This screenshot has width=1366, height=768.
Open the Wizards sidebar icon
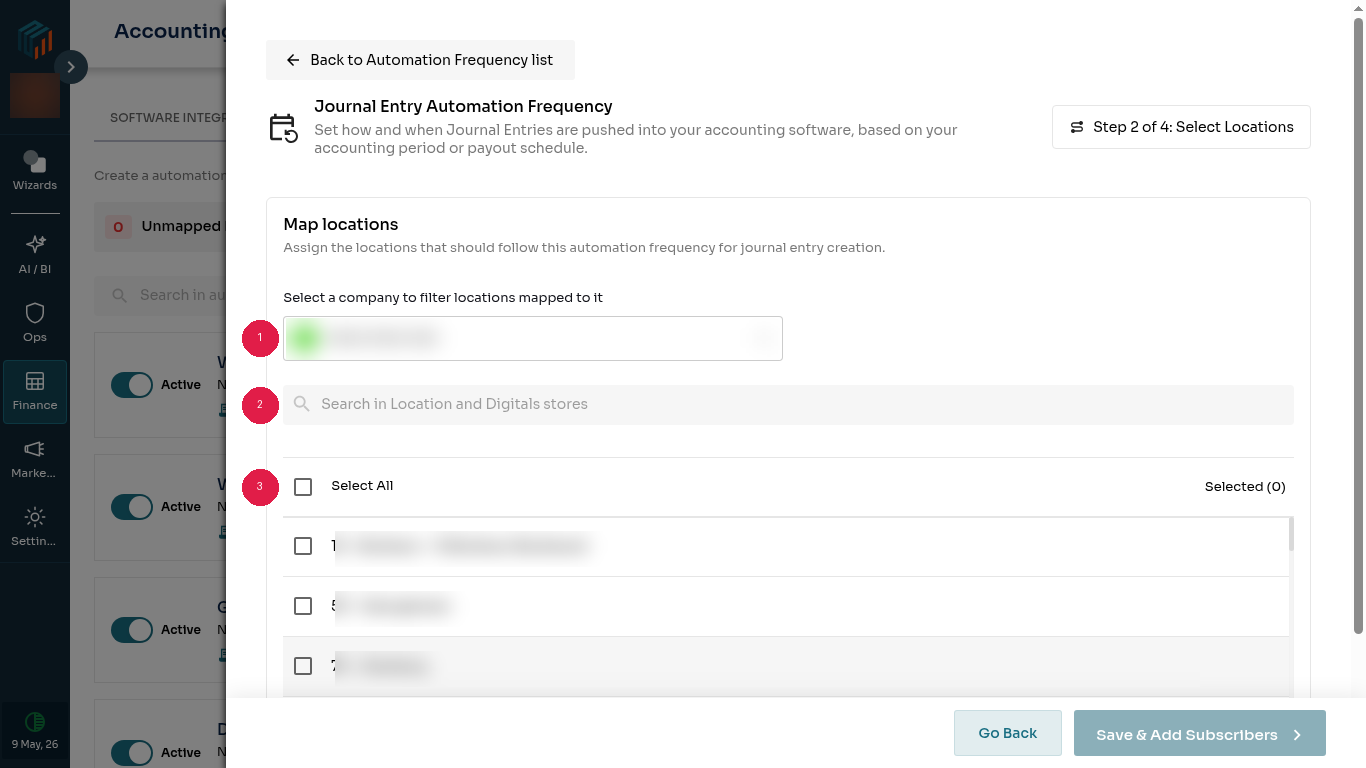coord(35,161)
